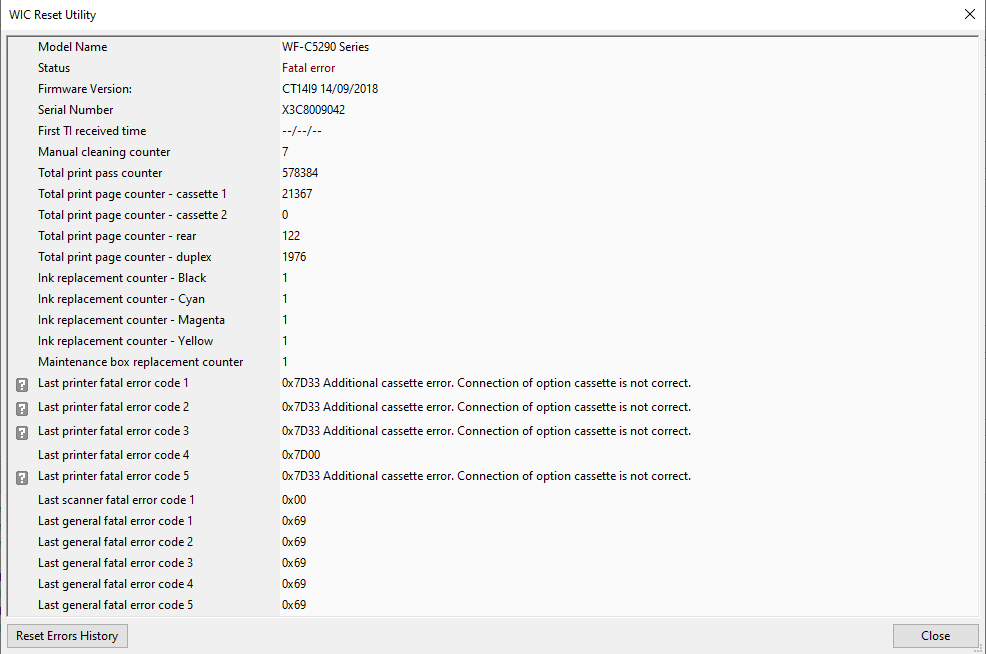The width and height of the screenshot is (986, 654).
Task: Click Ink replacement counter - Cyan label
Action: pos(121,299)
